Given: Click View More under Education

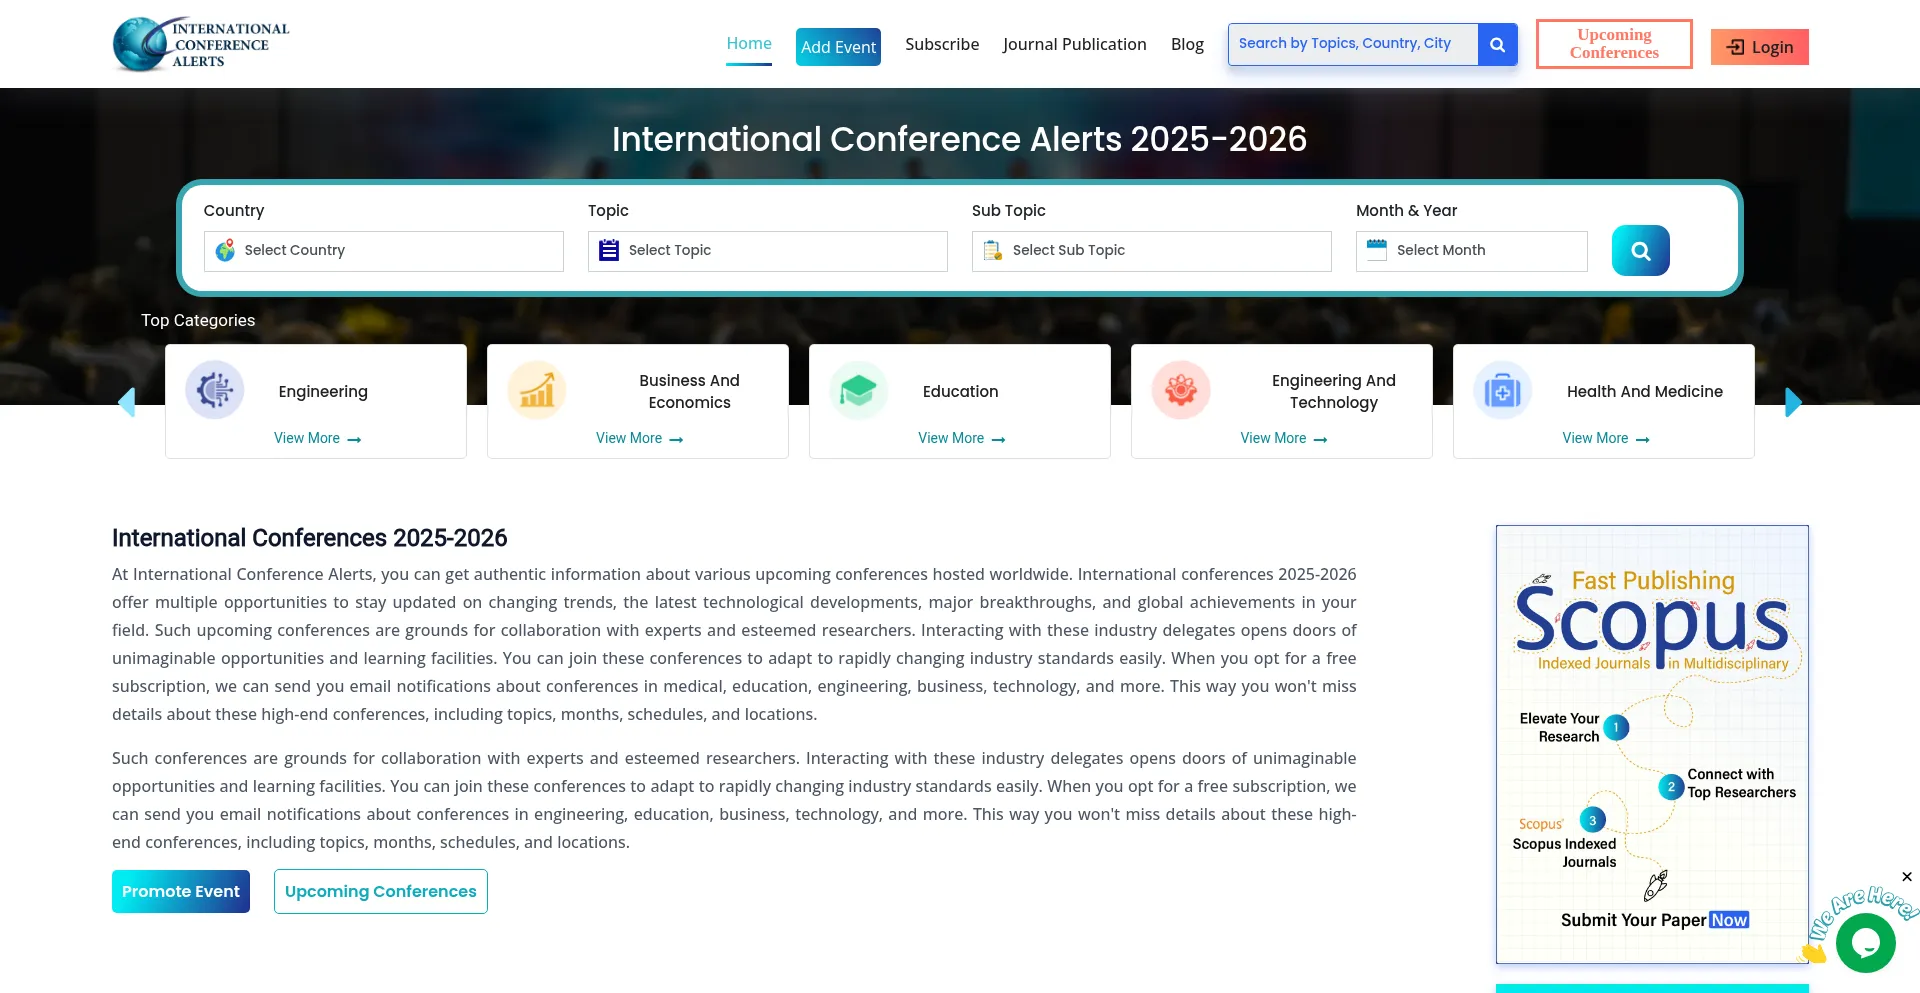Looking at the screenshot, I should coord(962,438).
